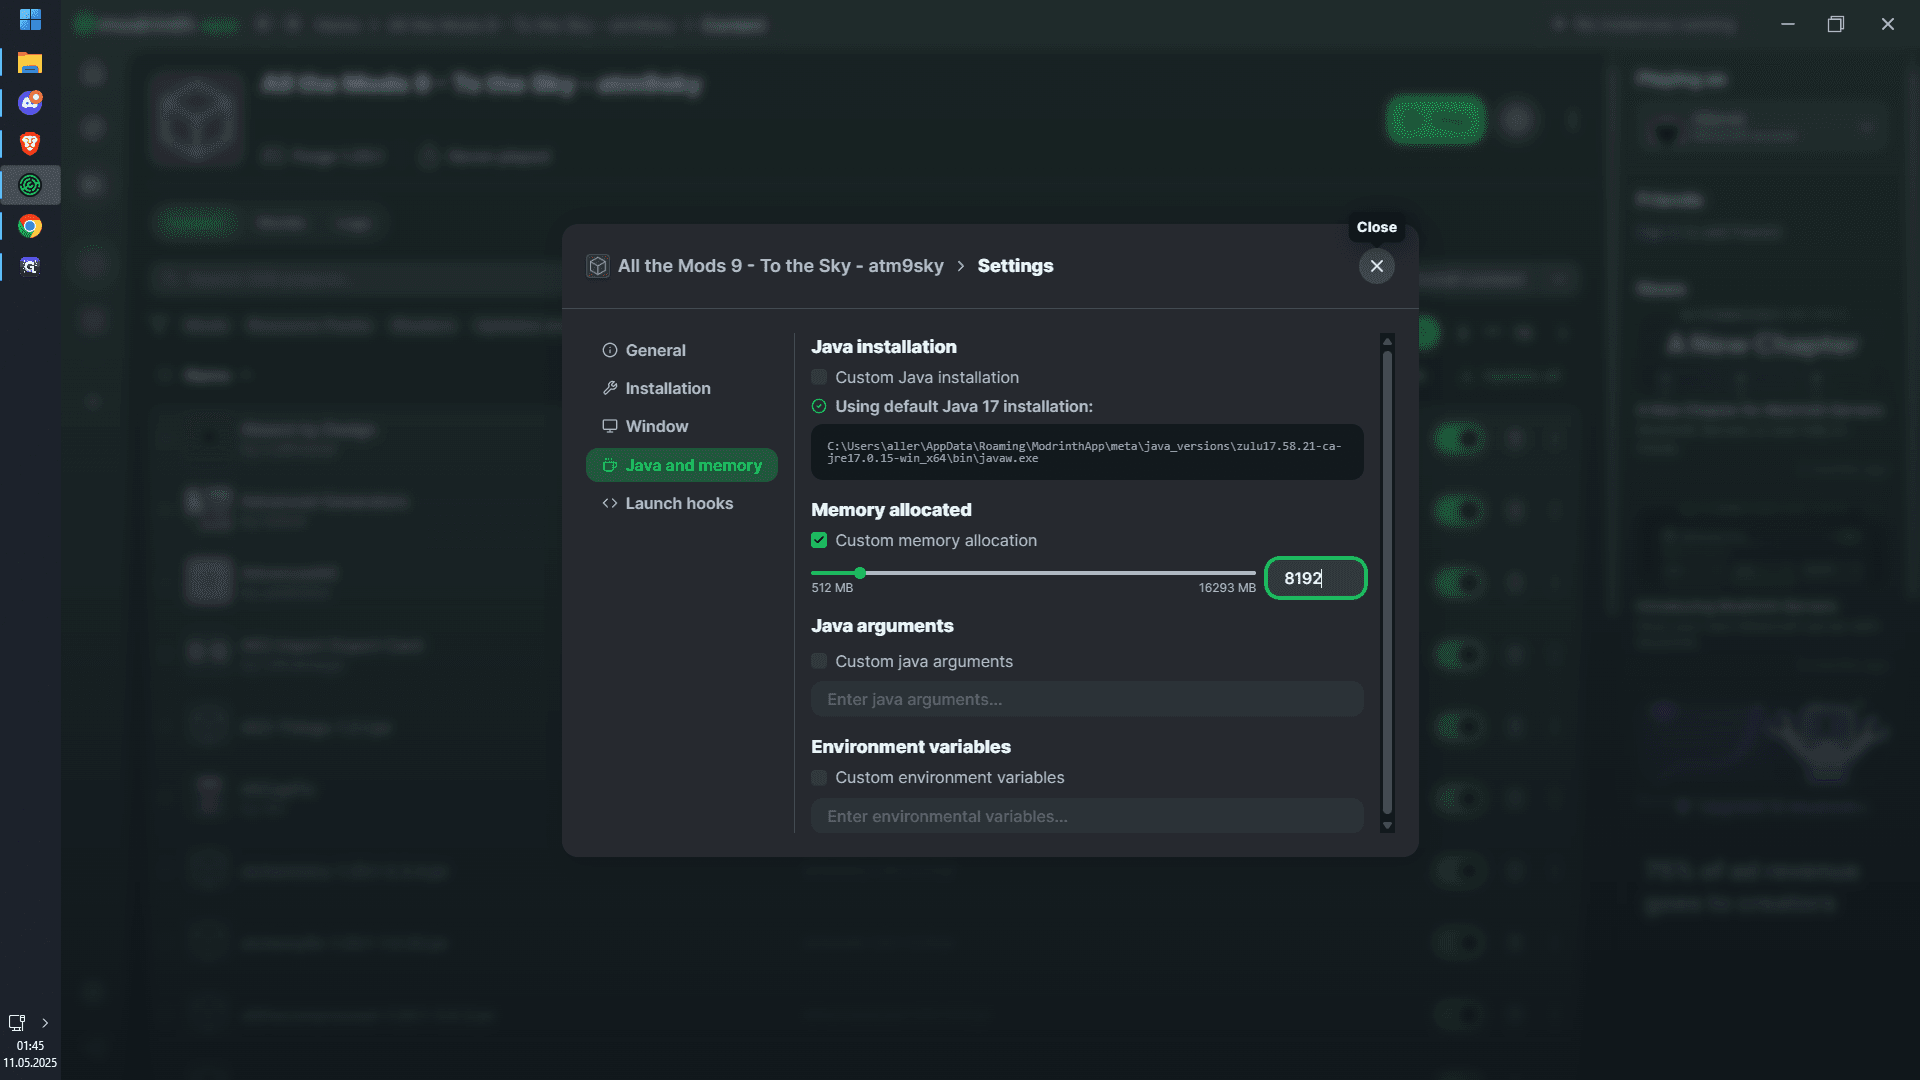The width and height of the screenshot is (1920, 1080).
Task: Click the Enter java arguments field
Action: (1087, 699)
